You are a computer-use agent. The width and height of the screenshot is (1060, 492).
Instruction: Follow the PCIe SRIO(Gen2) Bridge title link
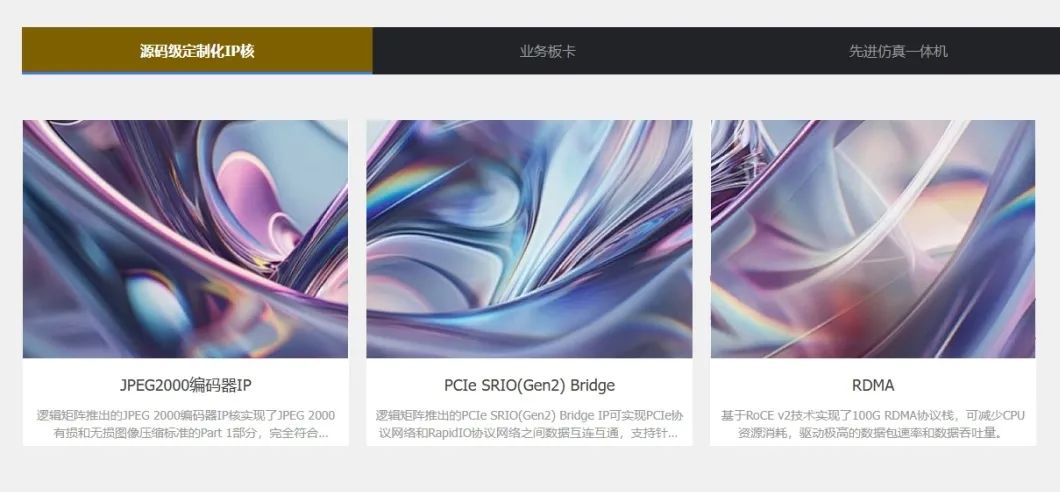pyautogui.click(x=529, y=385)
